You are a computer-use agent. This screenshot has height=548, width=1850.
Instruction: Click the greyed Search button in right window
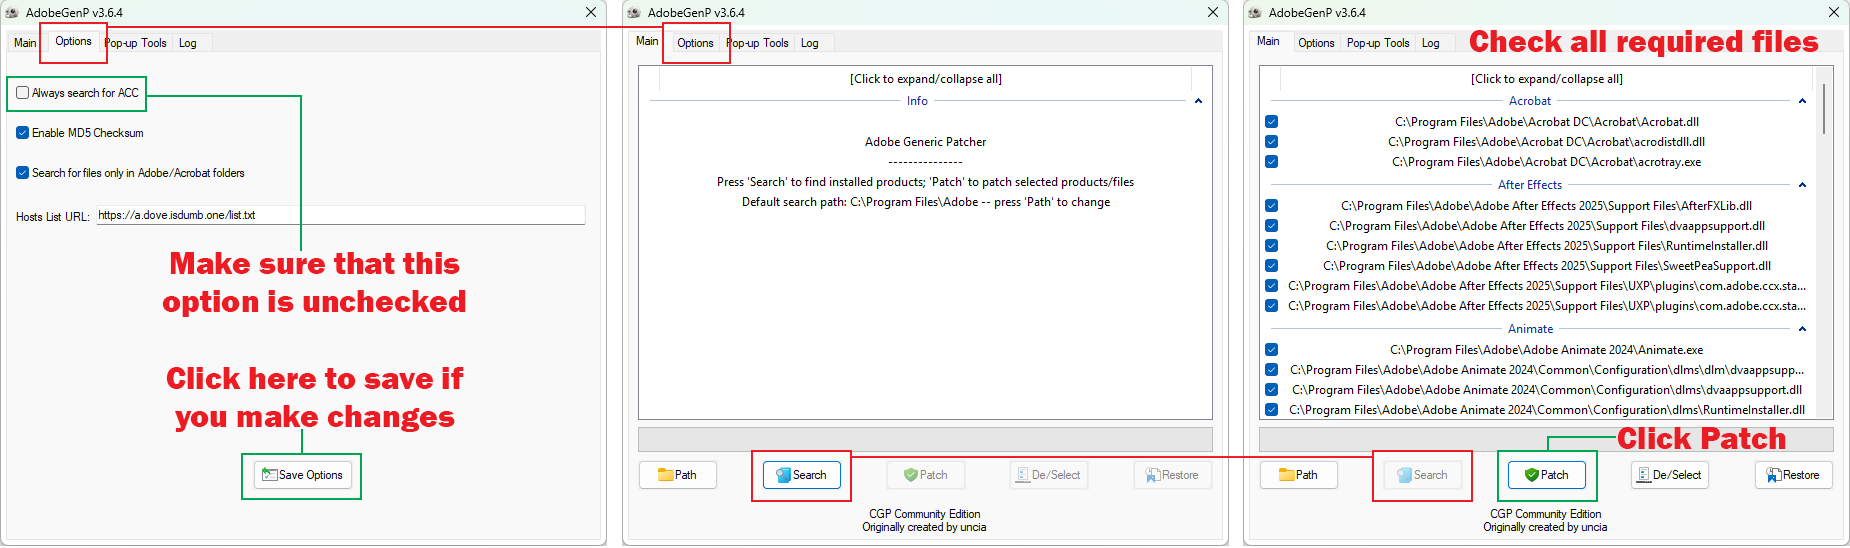[x=1423, y=475]
